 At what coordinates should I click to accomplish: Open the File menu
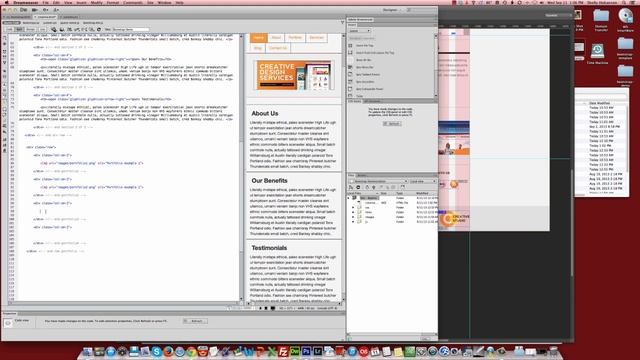[x=45, y=2]
